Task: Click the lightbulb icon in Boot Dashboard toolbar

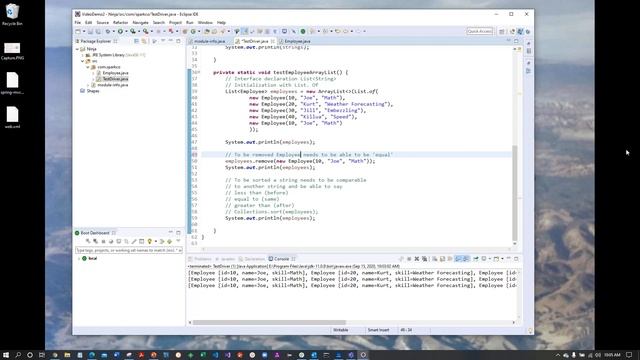Action: [x=149, y=242]
